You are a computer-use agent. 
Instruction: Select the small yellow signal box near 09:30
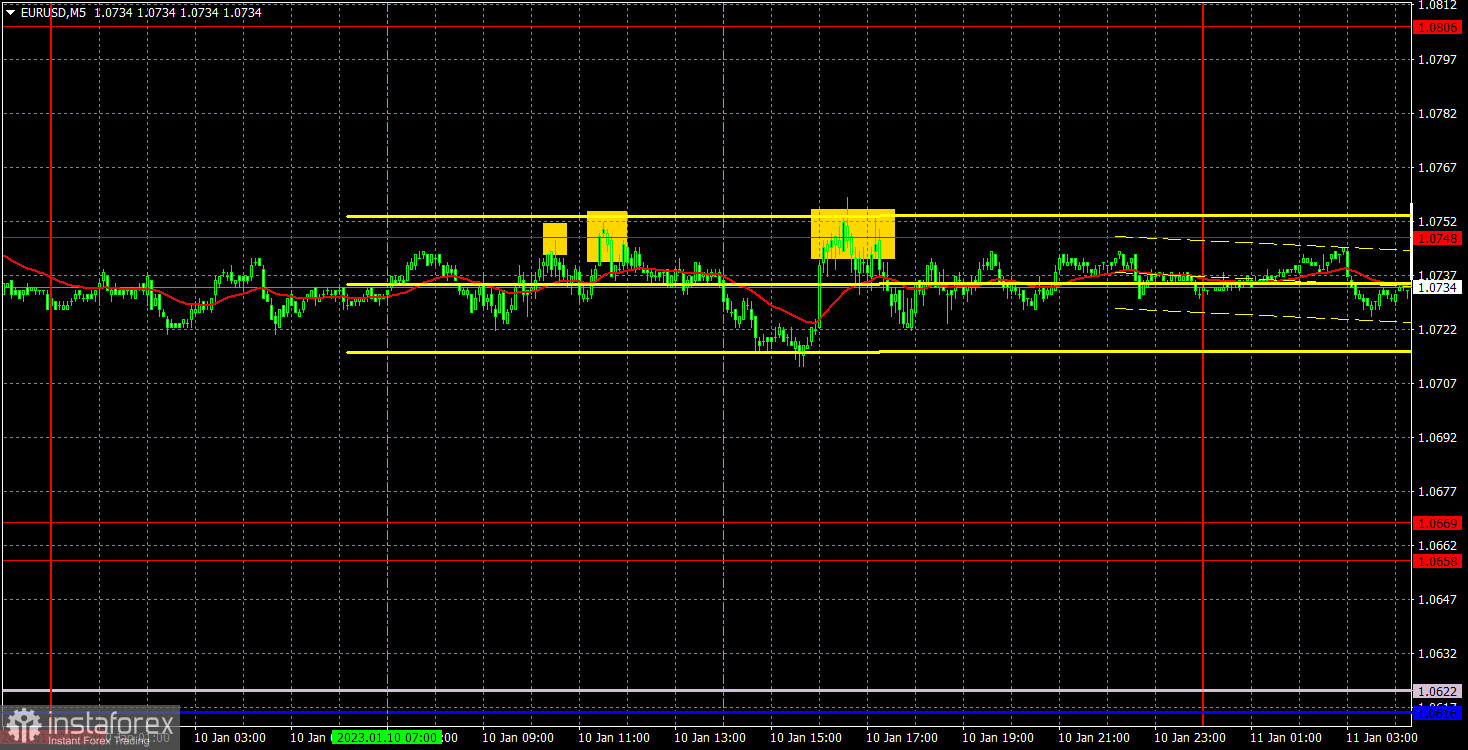pyautogui.click(x=555, y=239)
